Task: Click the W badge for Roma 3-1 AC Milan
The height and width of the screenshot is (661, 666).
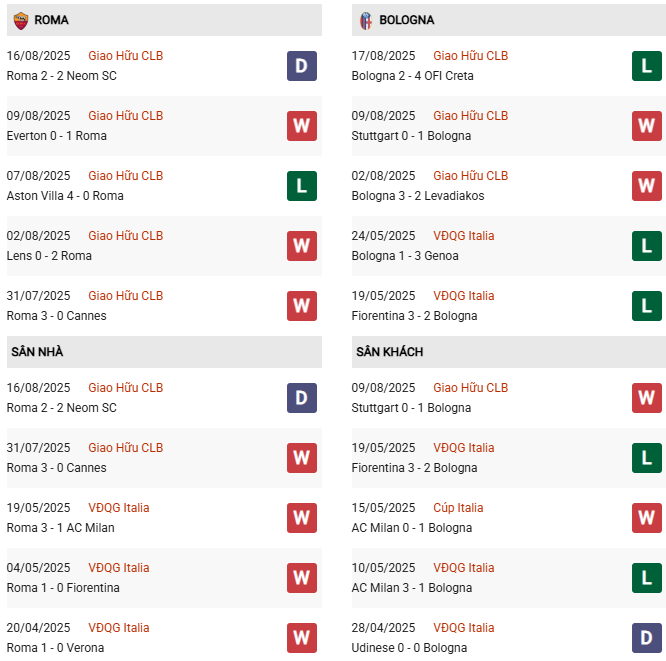Action: point(302,518)
